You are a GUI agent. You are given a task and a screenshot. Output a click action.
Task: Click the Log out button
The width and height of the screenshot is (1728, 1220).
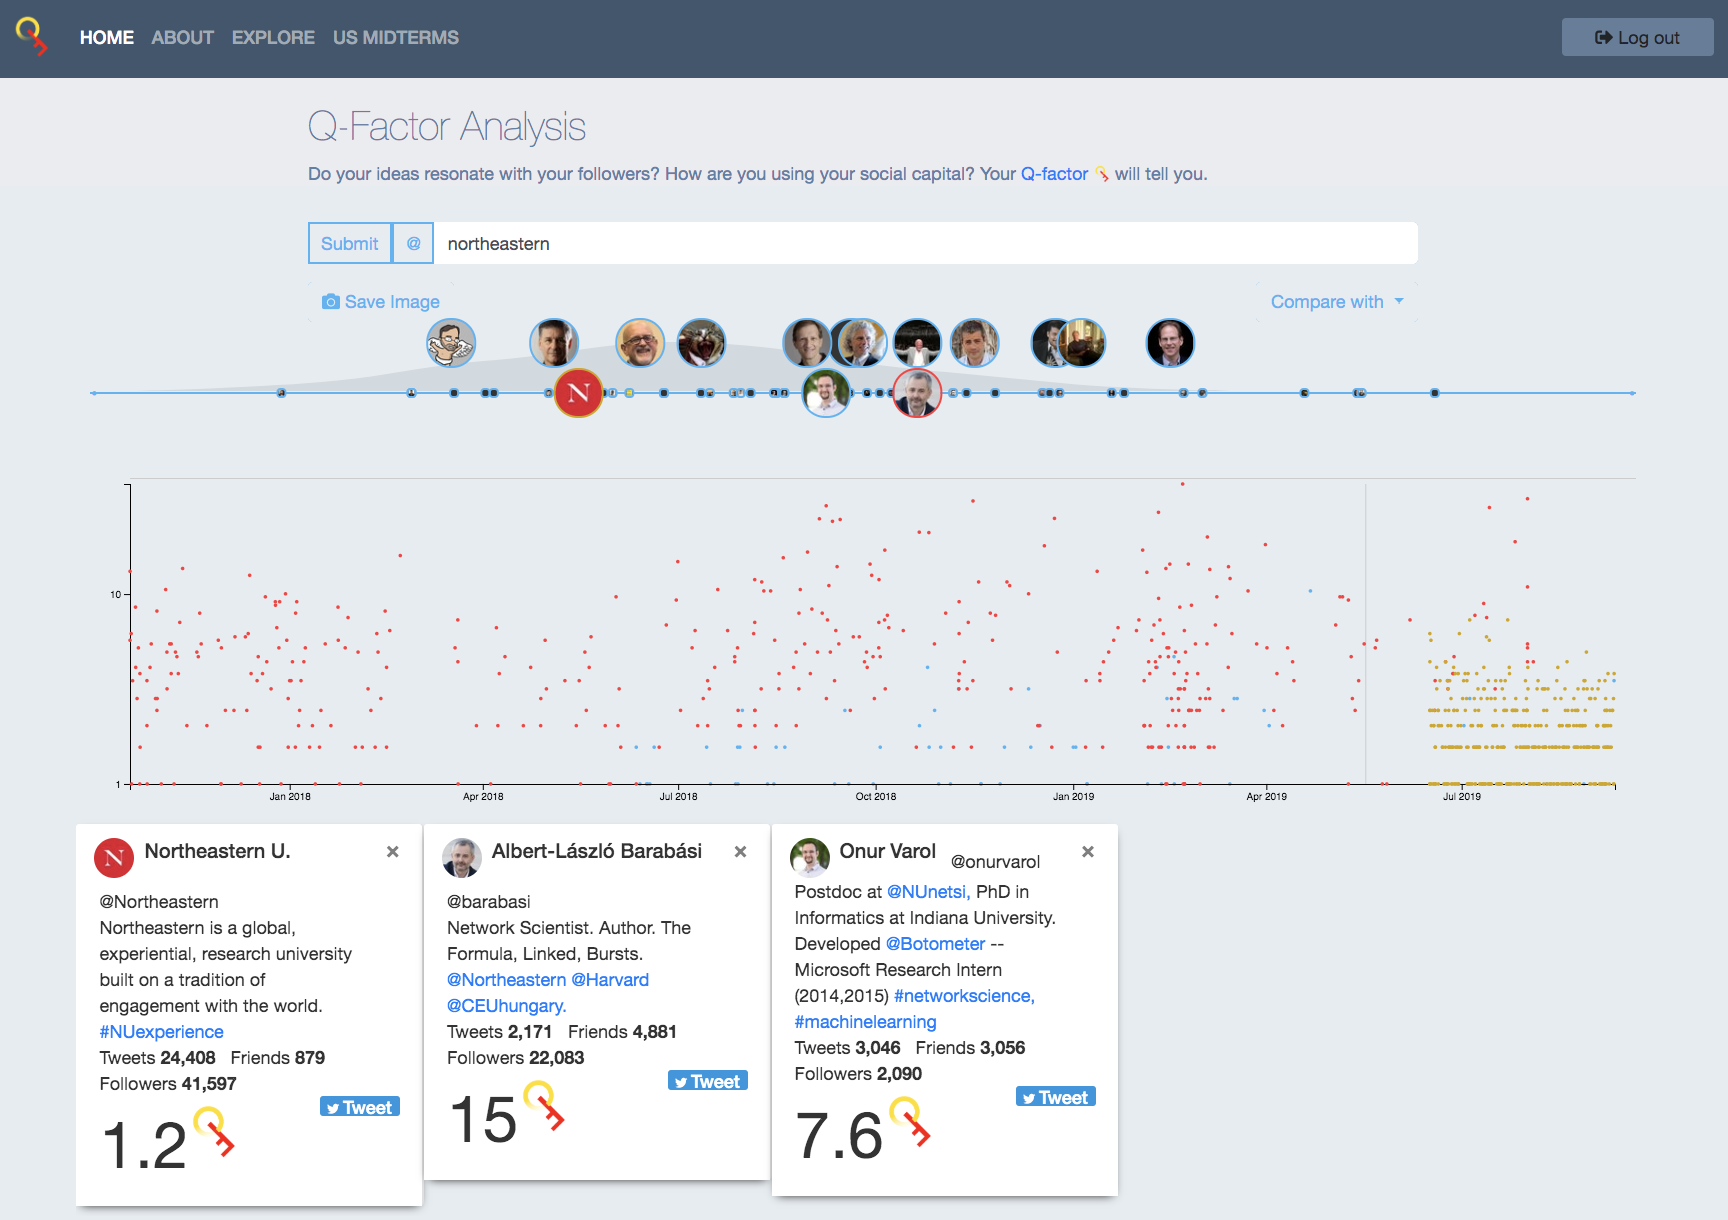(x=1637, y=37)
